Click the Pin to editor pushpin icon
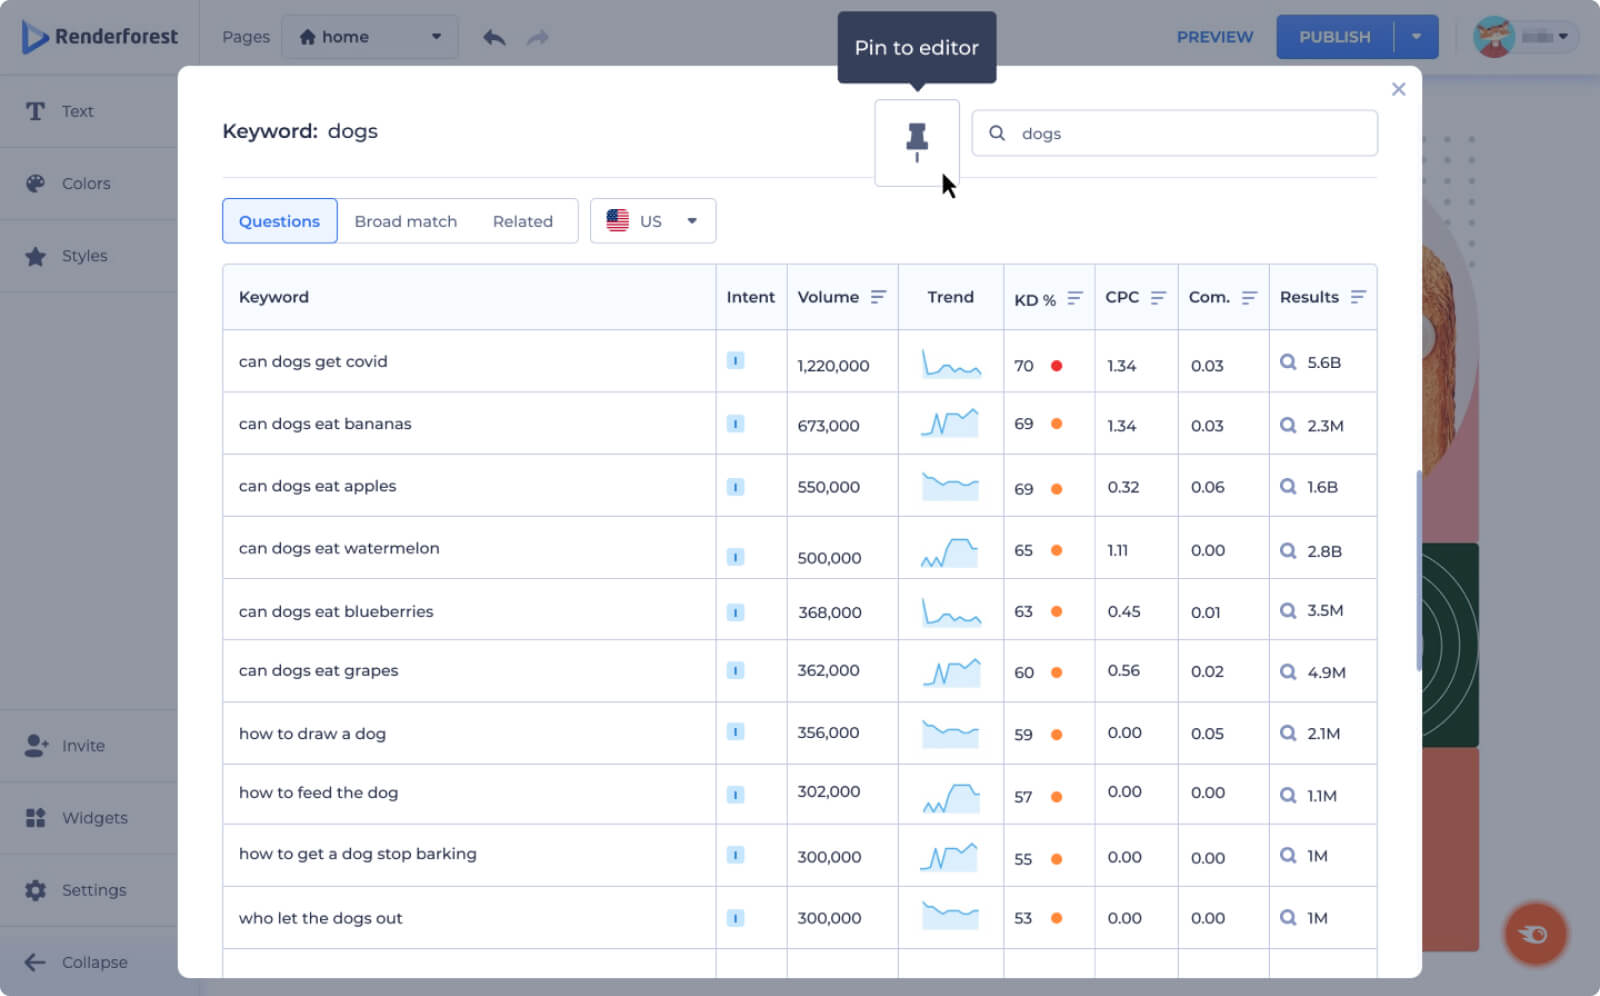1600x996 pixels. tap(916, 142)
